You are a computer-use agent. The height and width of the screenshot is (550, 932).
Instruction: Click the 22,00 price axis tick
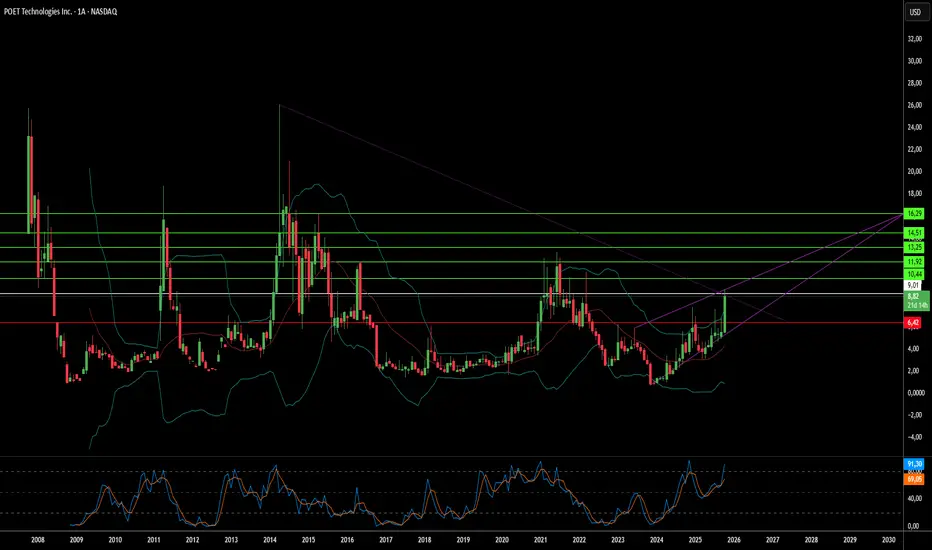click(915, 149)
